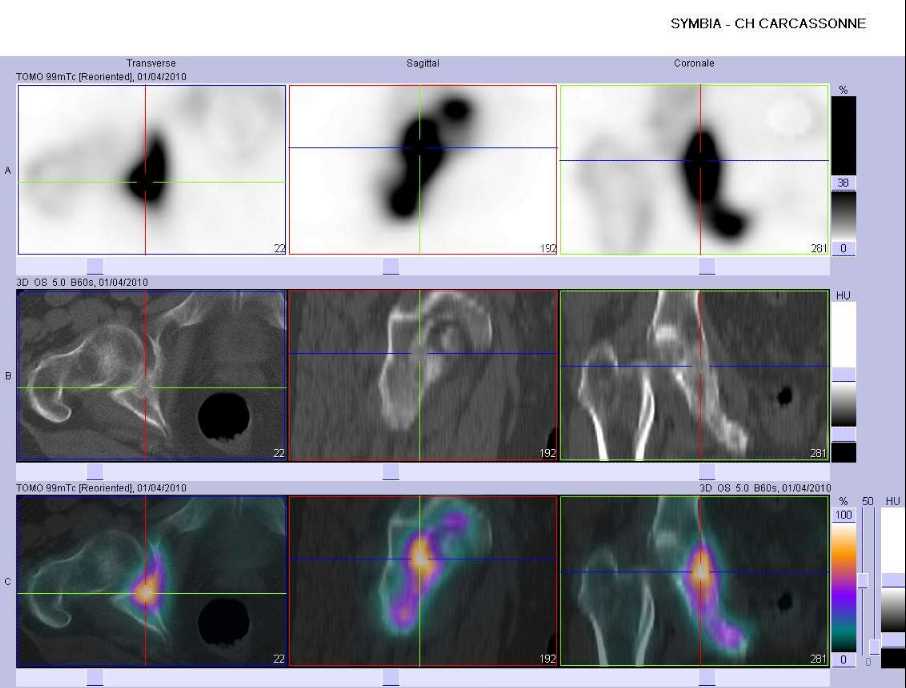This screenshot has width=906, height=688.
Task: Click the row label 'B'
Action: coord(8,376)
